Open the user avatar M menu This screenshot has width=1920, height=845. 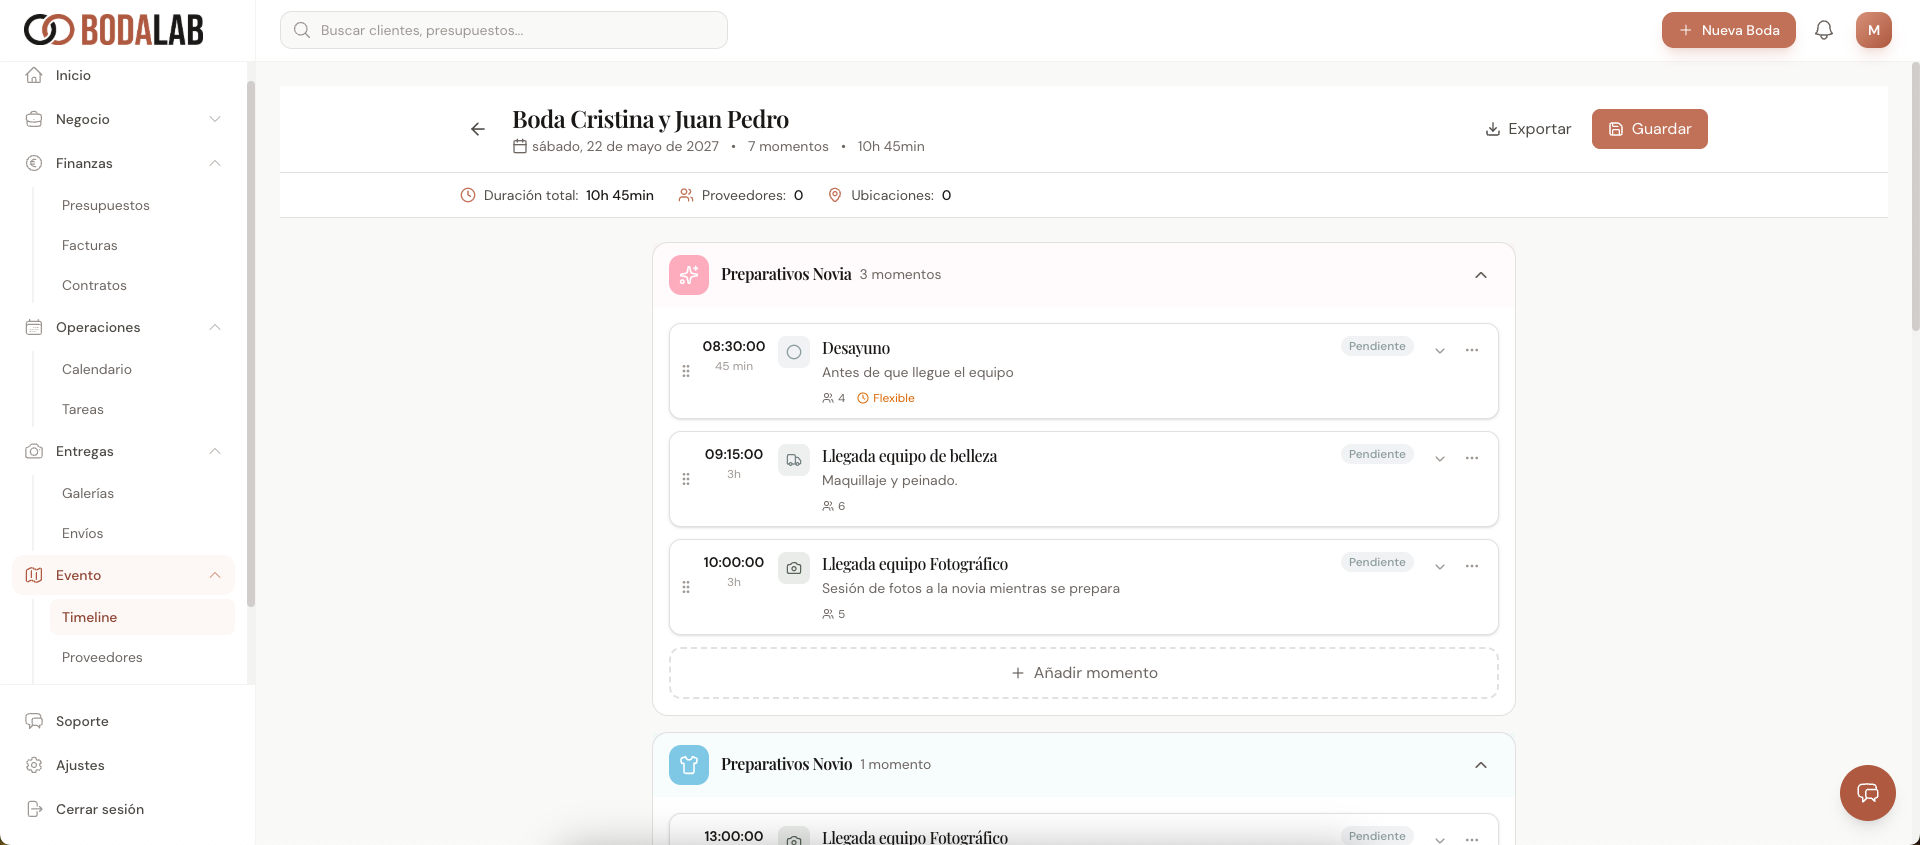[x=1873, y=30]
